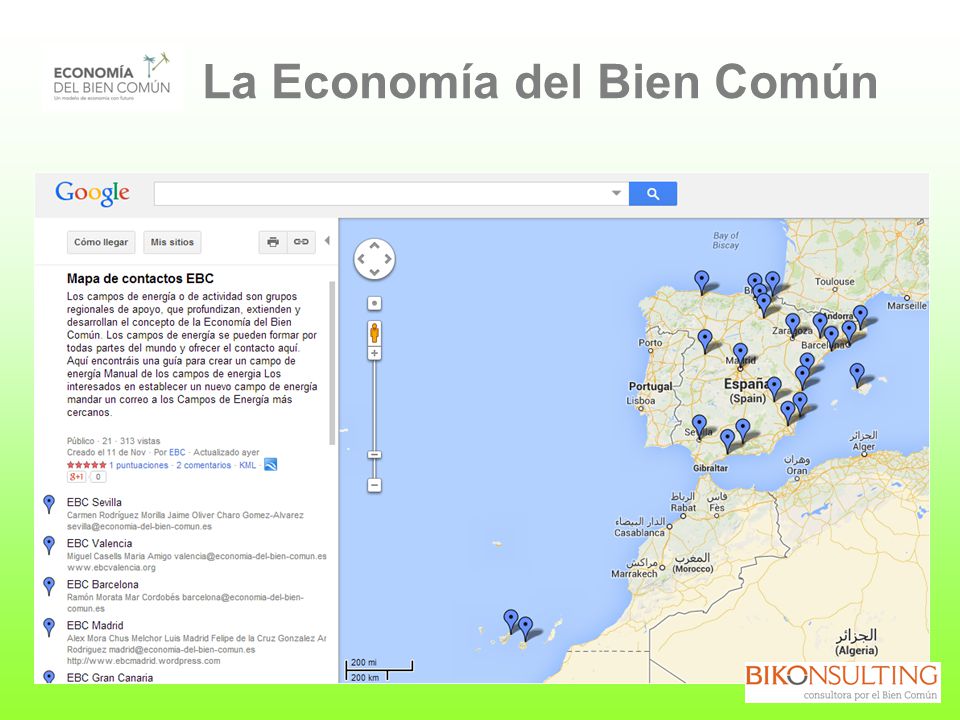Image resolution: width=960 pixels, height=720 pixels.
Task: Click the map title Mapa de contactos EBC
Action: [140, 279]
